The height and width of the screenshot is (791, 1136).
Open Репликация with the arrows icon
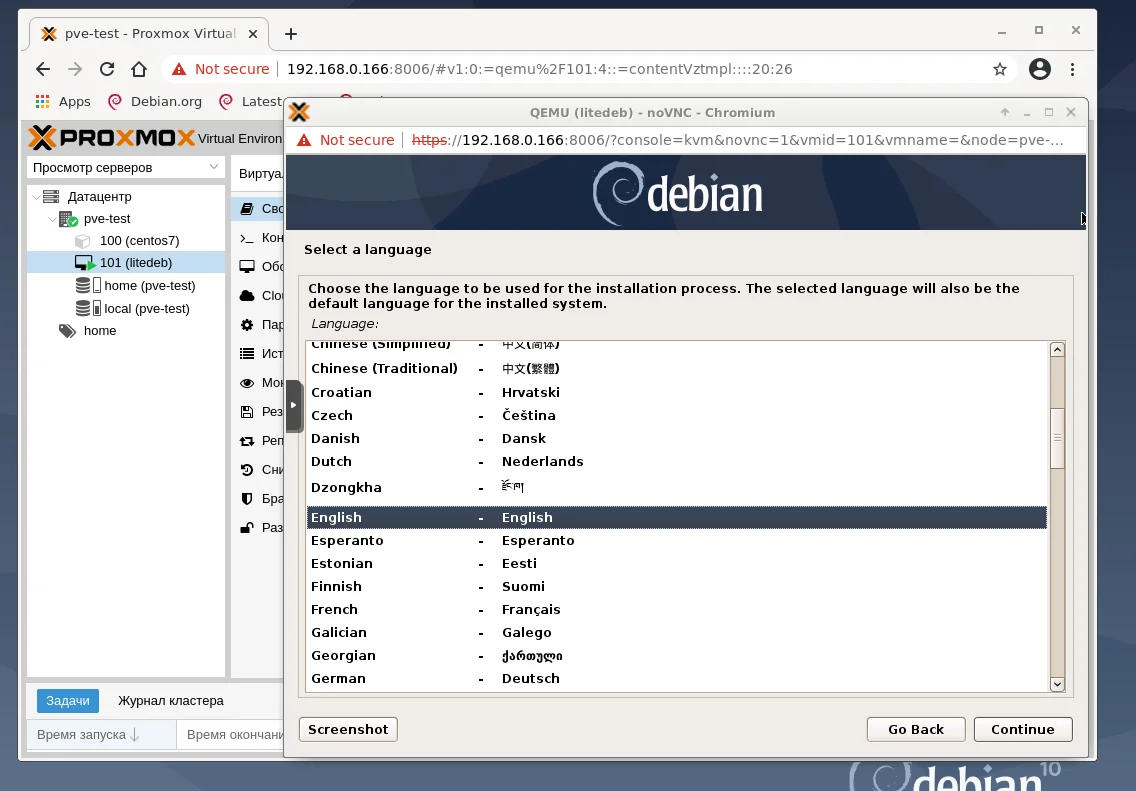(x=247, y=440)
